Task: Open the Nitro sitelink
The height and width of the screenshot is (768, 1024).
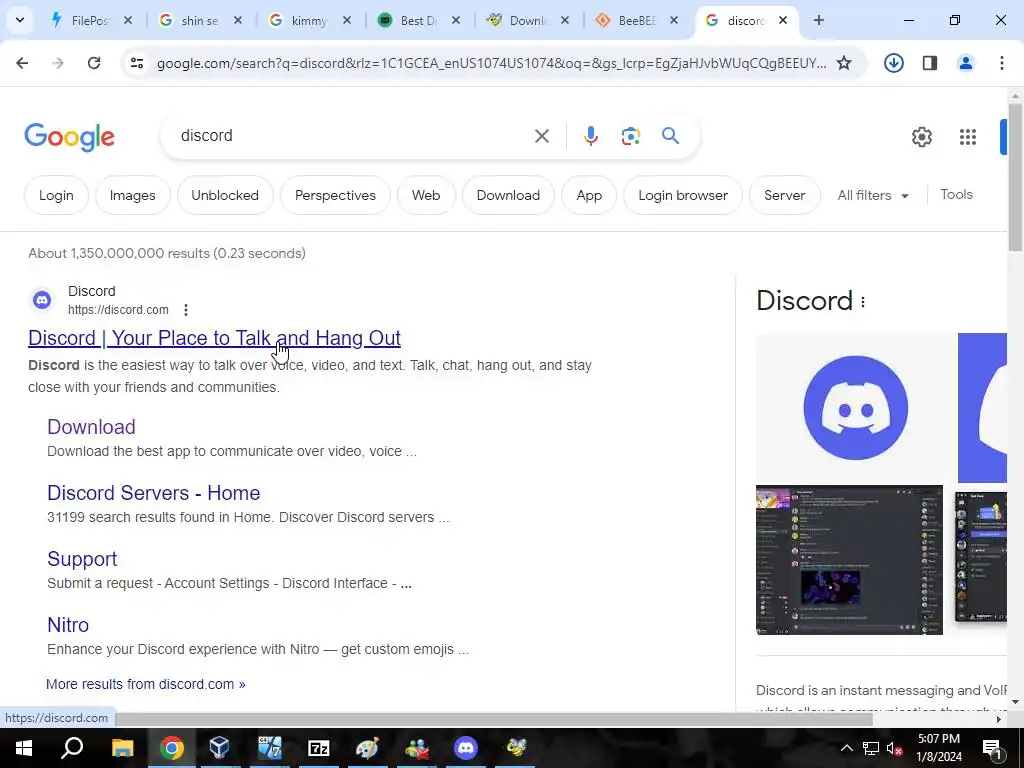Action: (68, 625)
